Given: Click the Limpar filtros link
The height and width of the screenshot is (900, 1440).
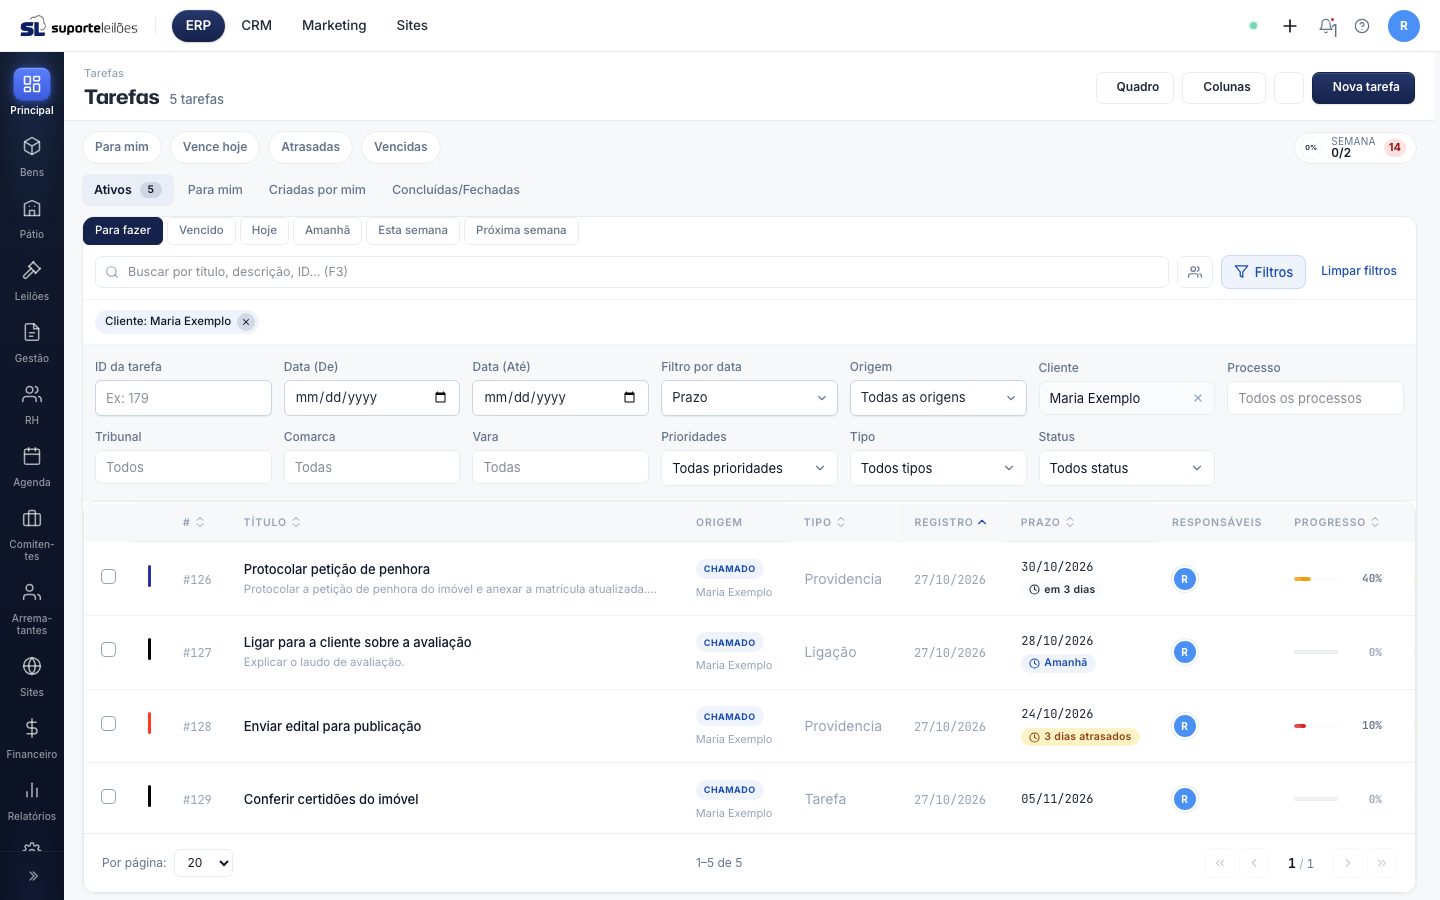Looking at the screenshot, I should (x=1359, y=271).
